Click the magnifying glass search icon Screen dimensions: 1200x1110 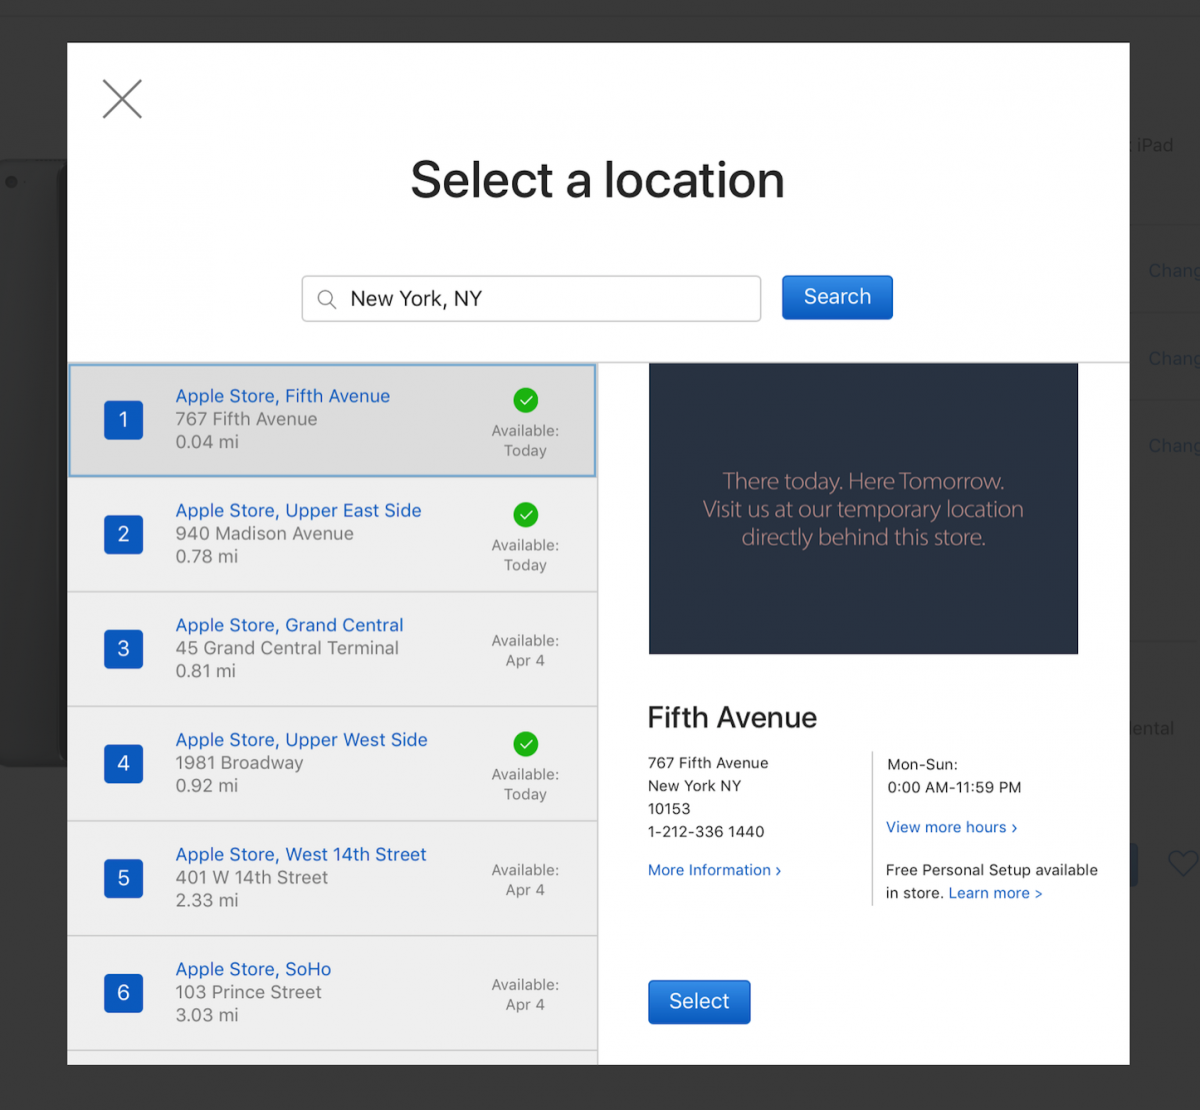326,298
